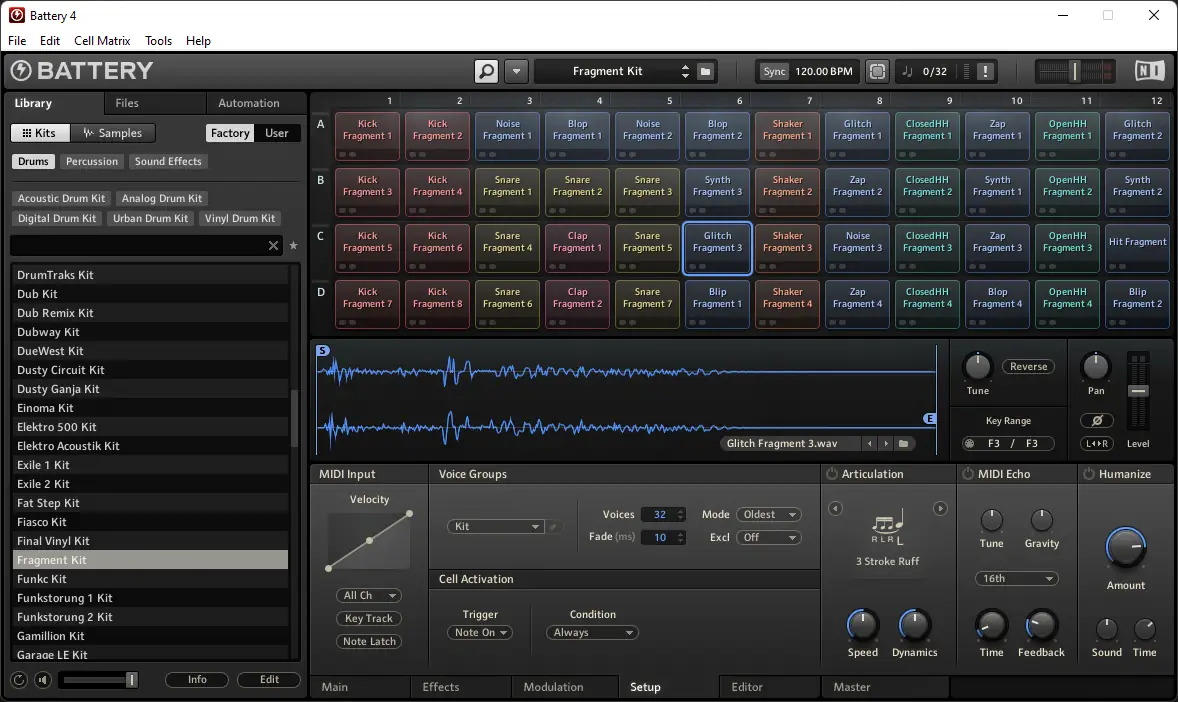Open sample folder icon in waveform
The image size is (1178, 702).
[903, 443]
